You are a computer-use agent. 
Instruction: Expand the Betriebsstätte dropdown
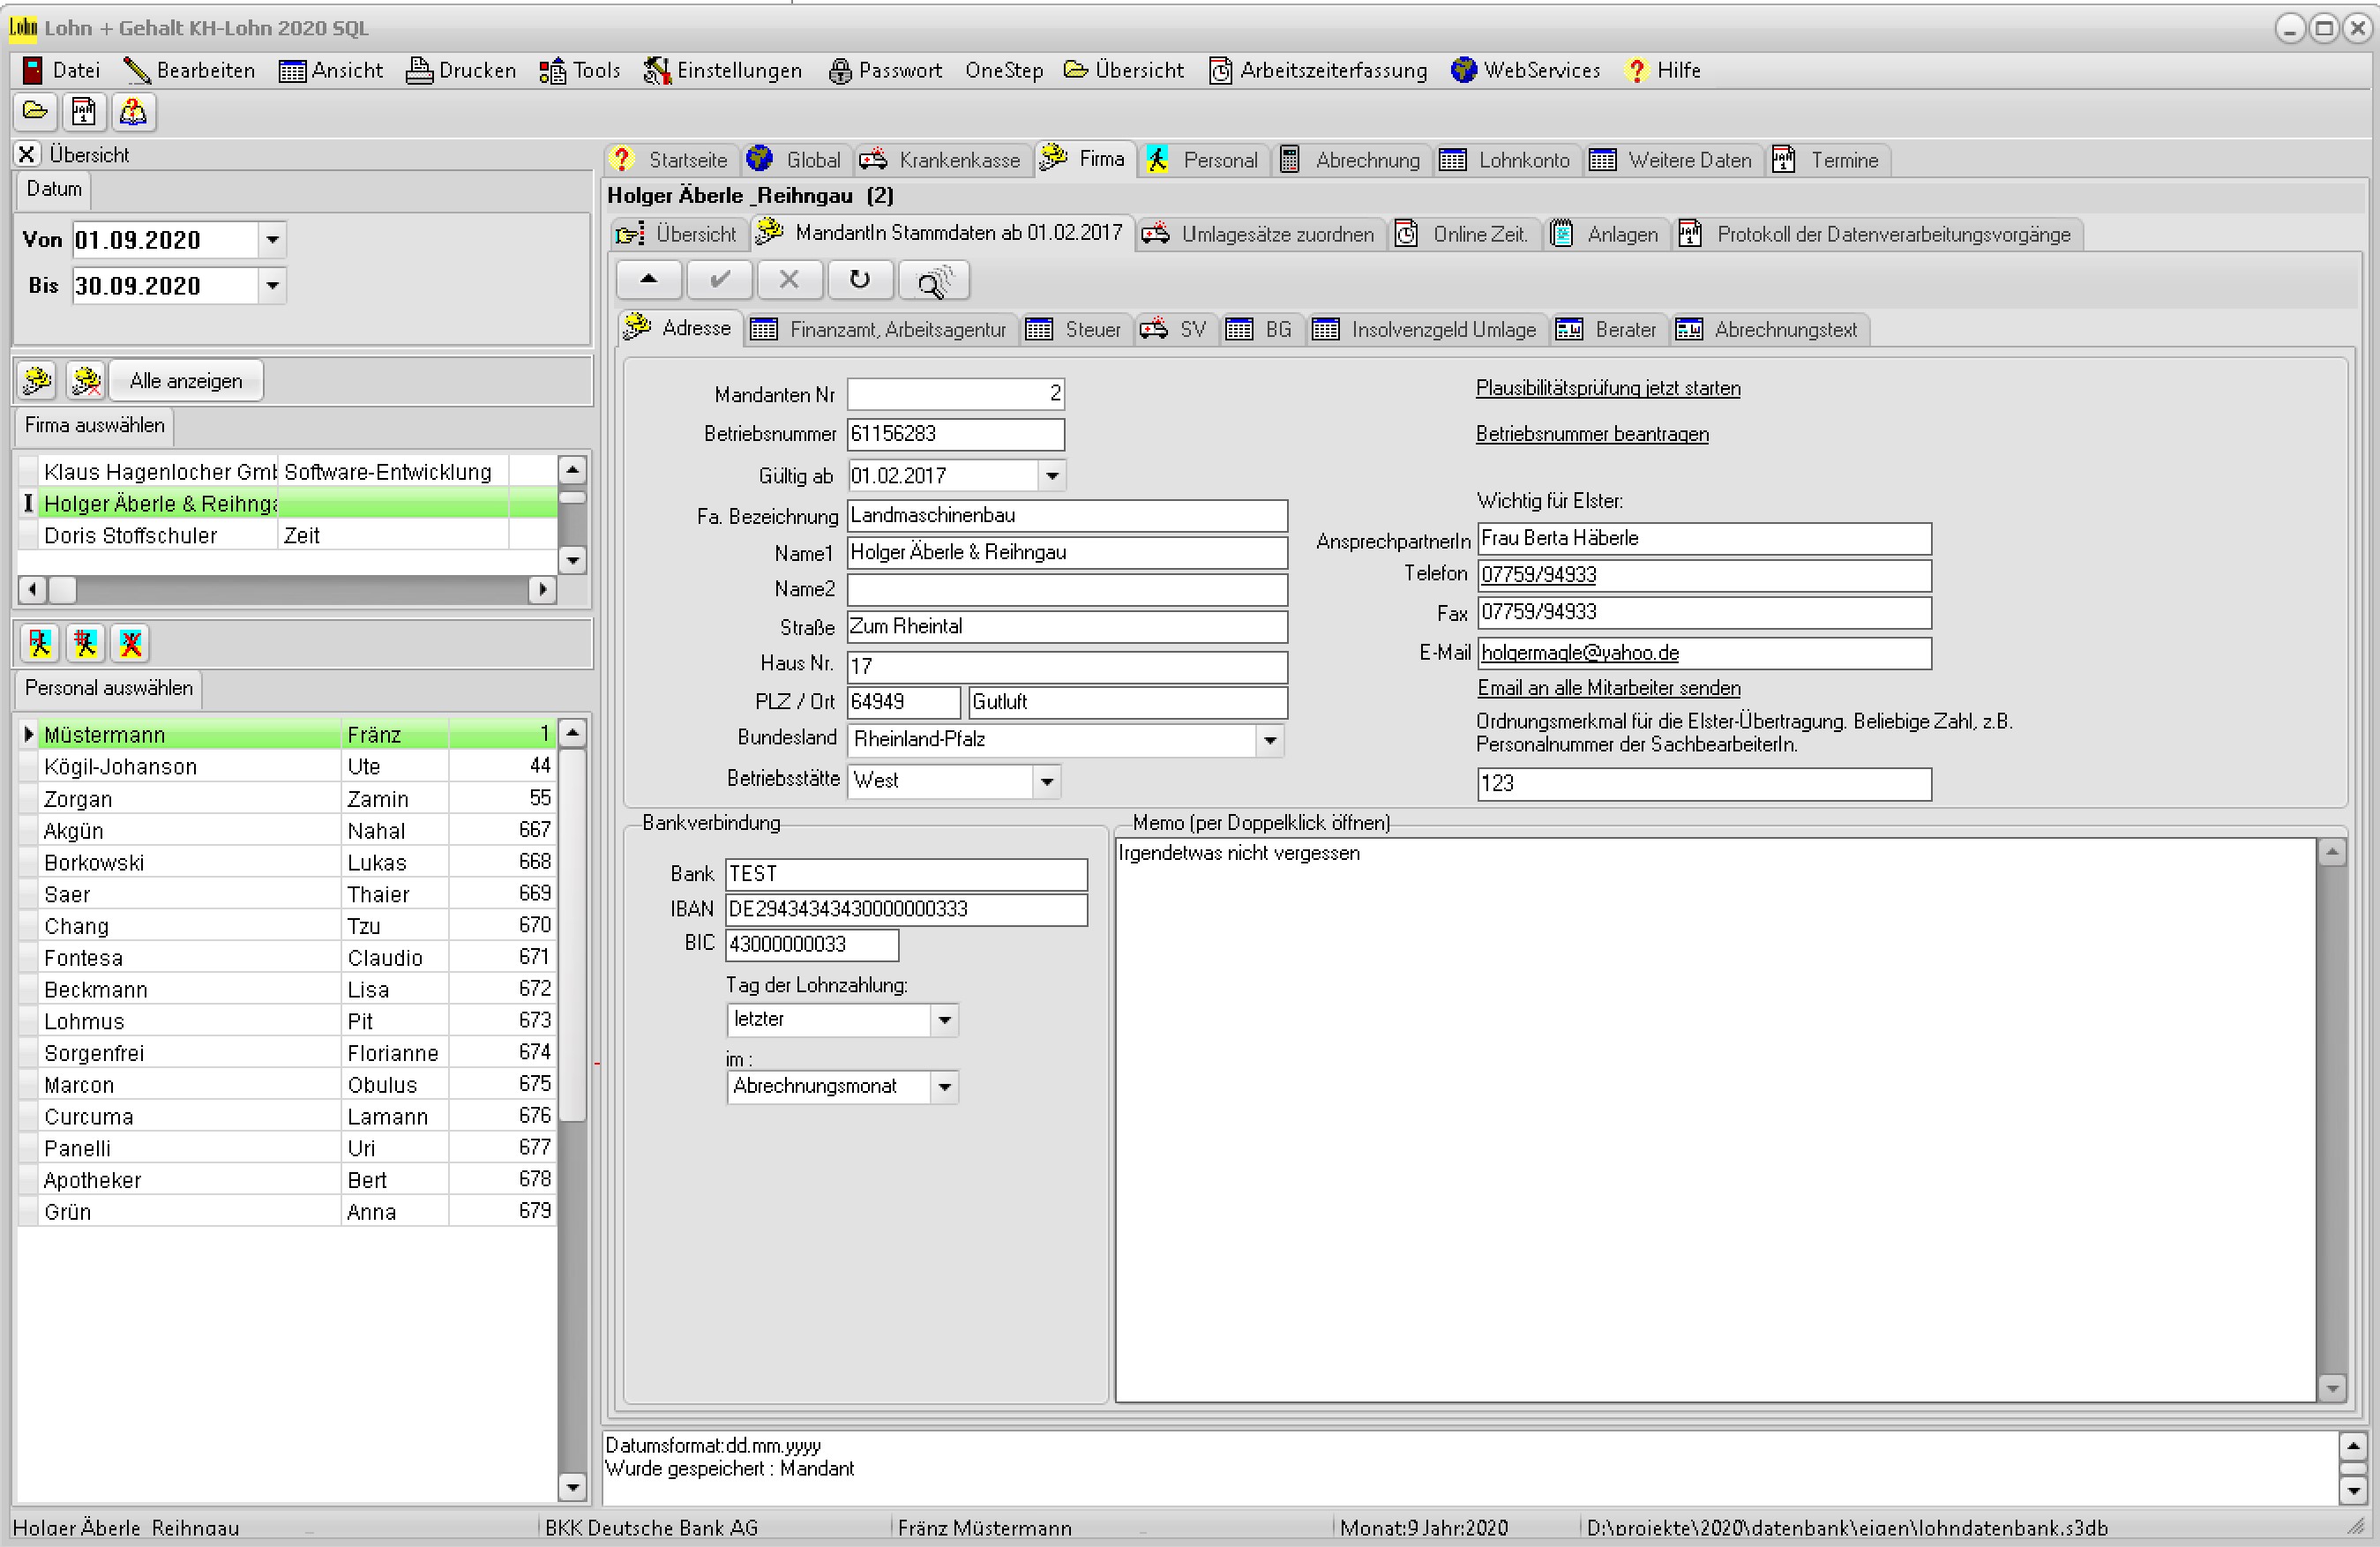pos(1047,781)
